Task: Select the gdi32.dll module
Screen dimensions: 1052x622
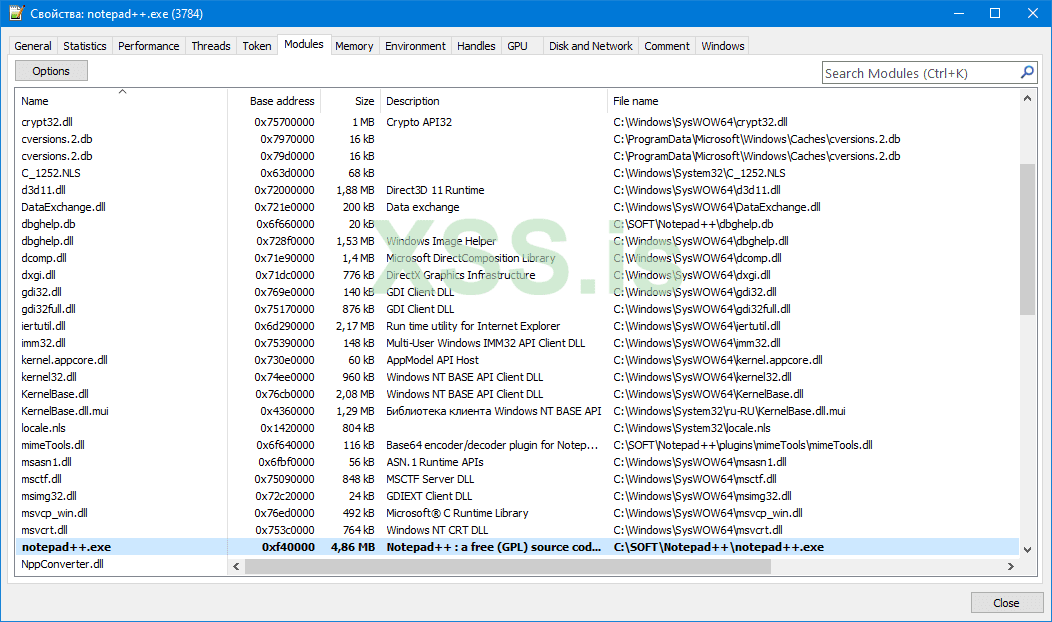Action: pos(517,292)
